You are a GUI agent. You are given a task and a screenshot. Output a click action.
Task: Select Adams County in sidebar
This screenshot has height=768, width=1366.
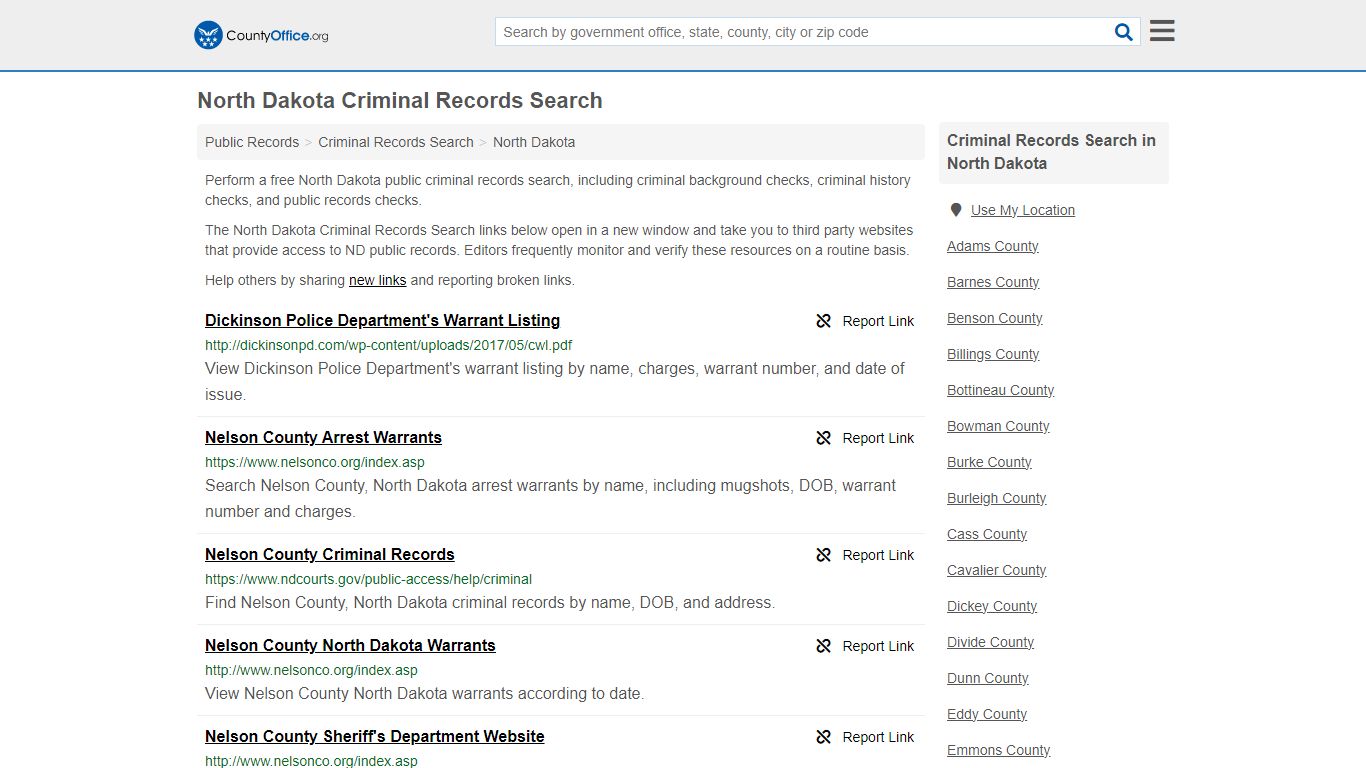(993, 246)
